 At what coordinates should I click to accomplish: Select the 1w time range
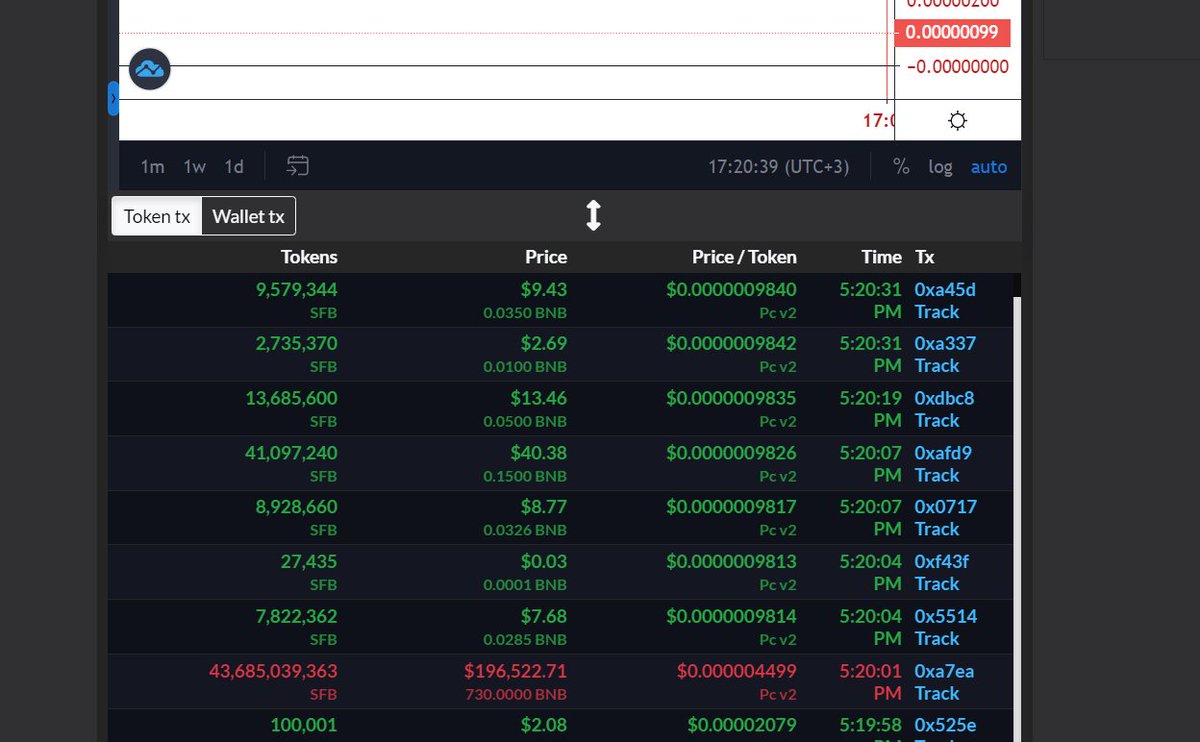pos(194,167)
